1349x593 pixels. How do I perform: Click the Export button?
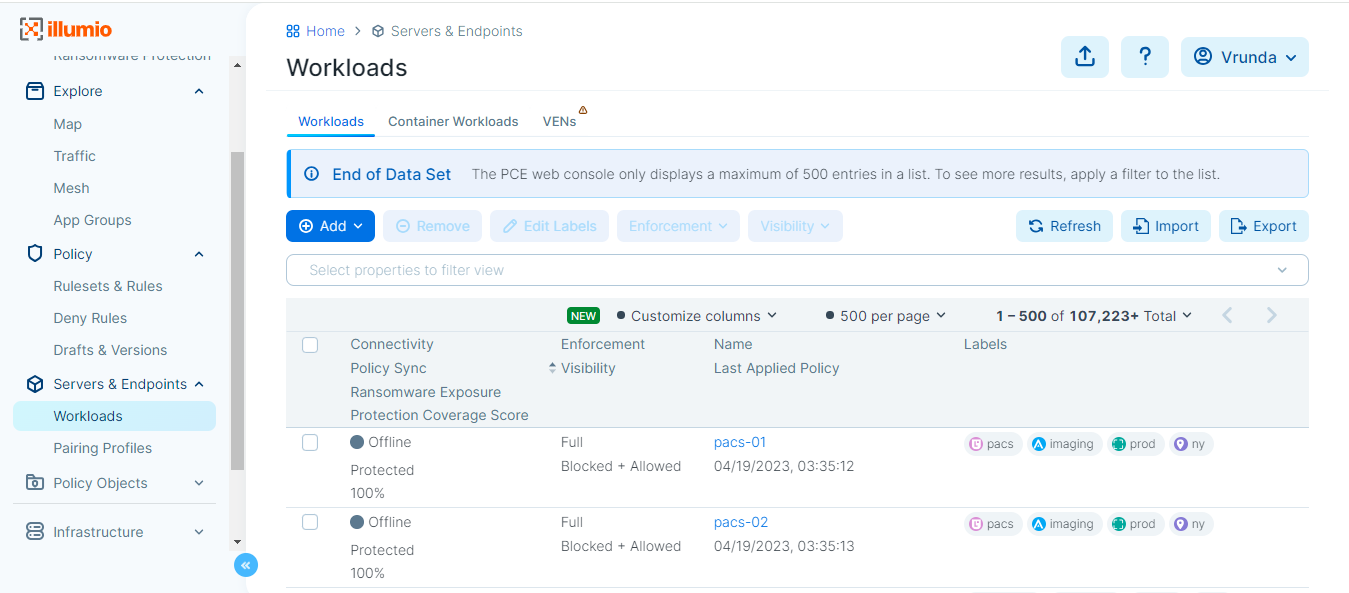pos(1264,226)
